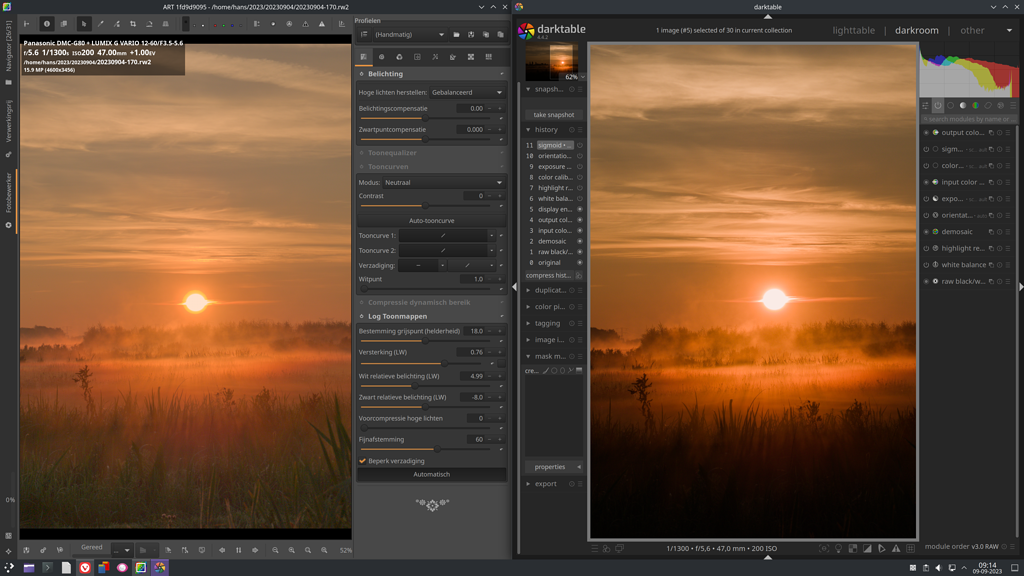Toggle clipped shadows warning triangle in ART
1024x576 pixels.
pos(305,24)
